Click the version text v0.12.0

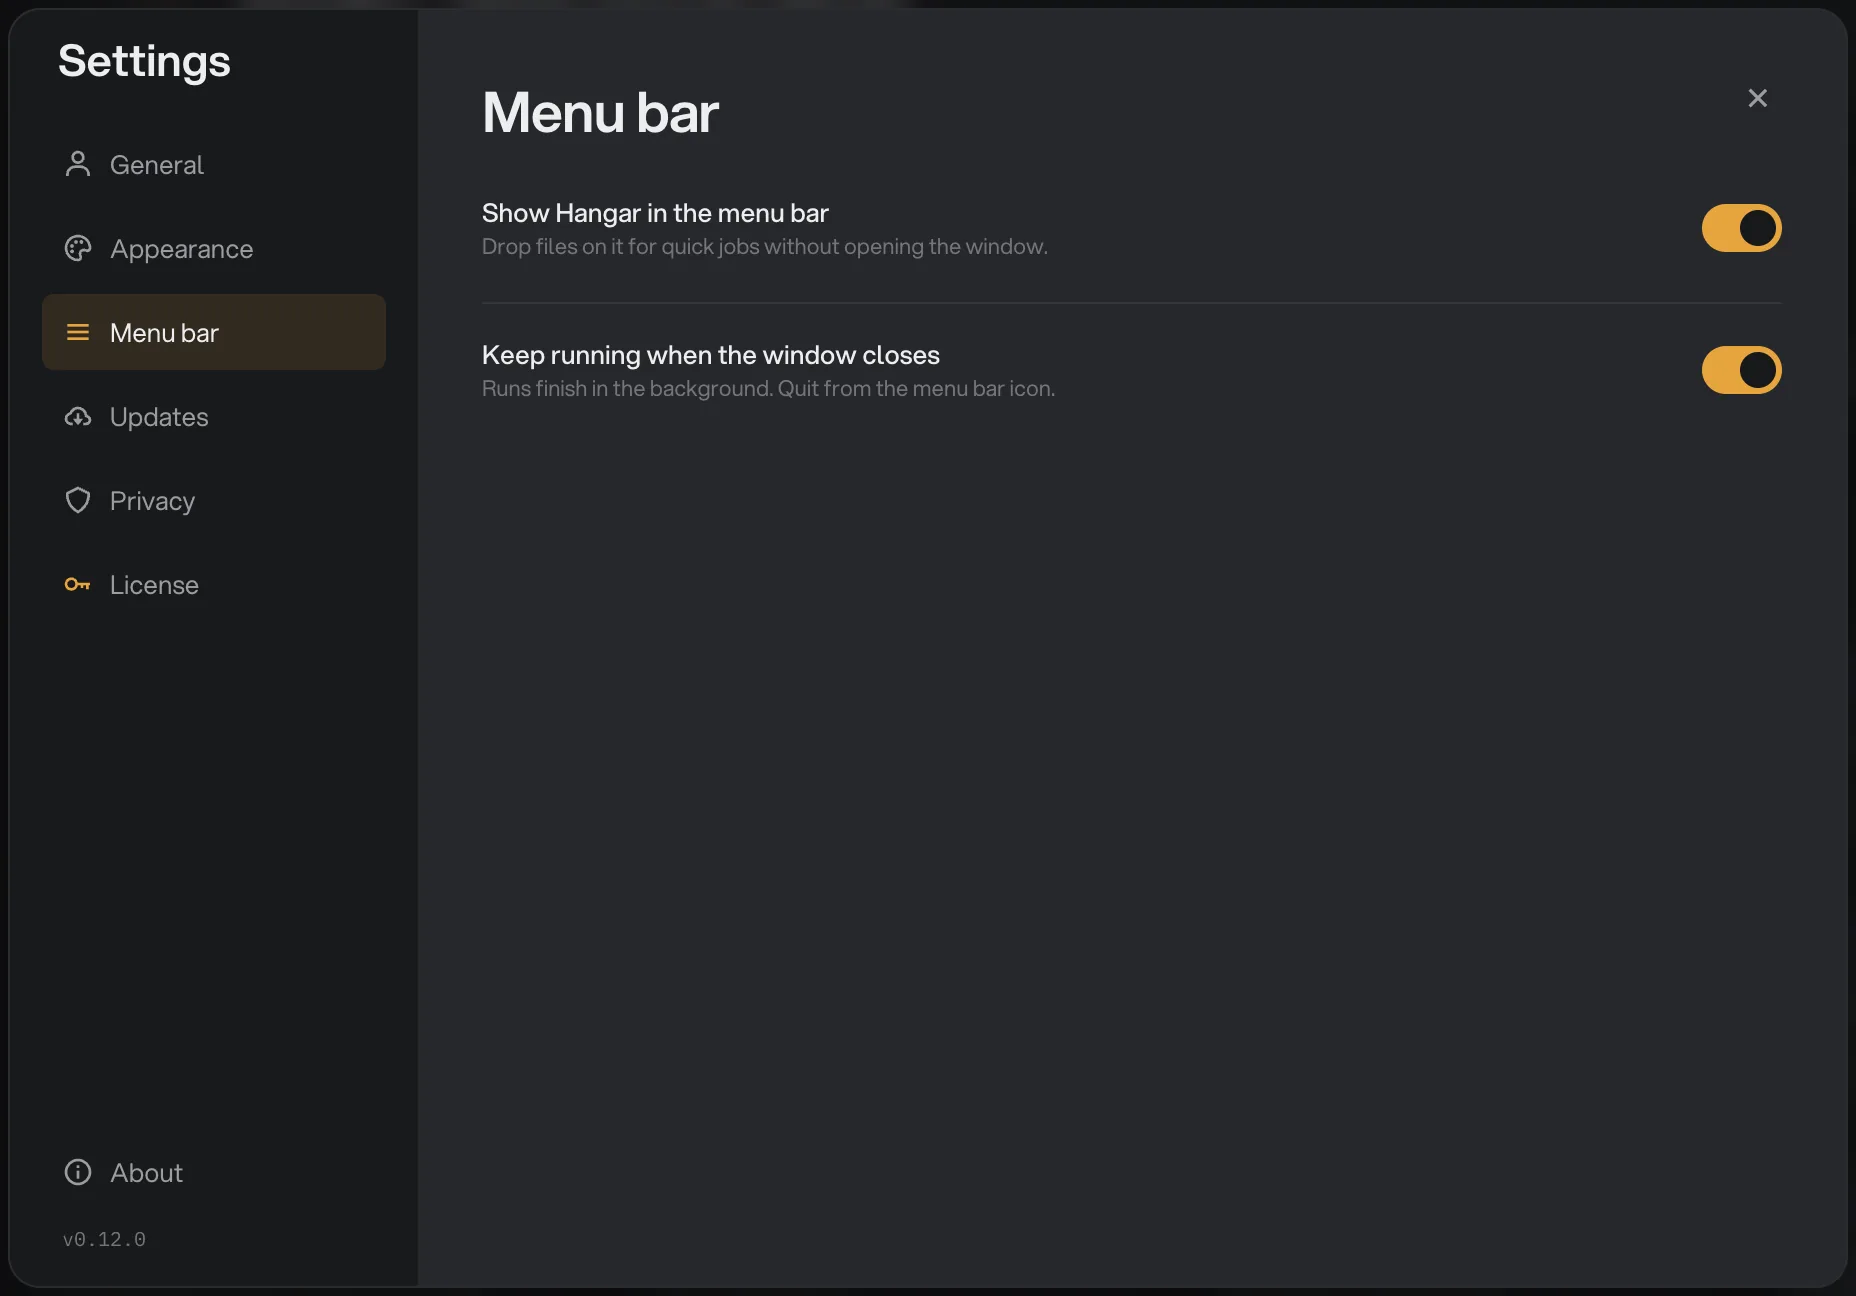point(104,1240)
